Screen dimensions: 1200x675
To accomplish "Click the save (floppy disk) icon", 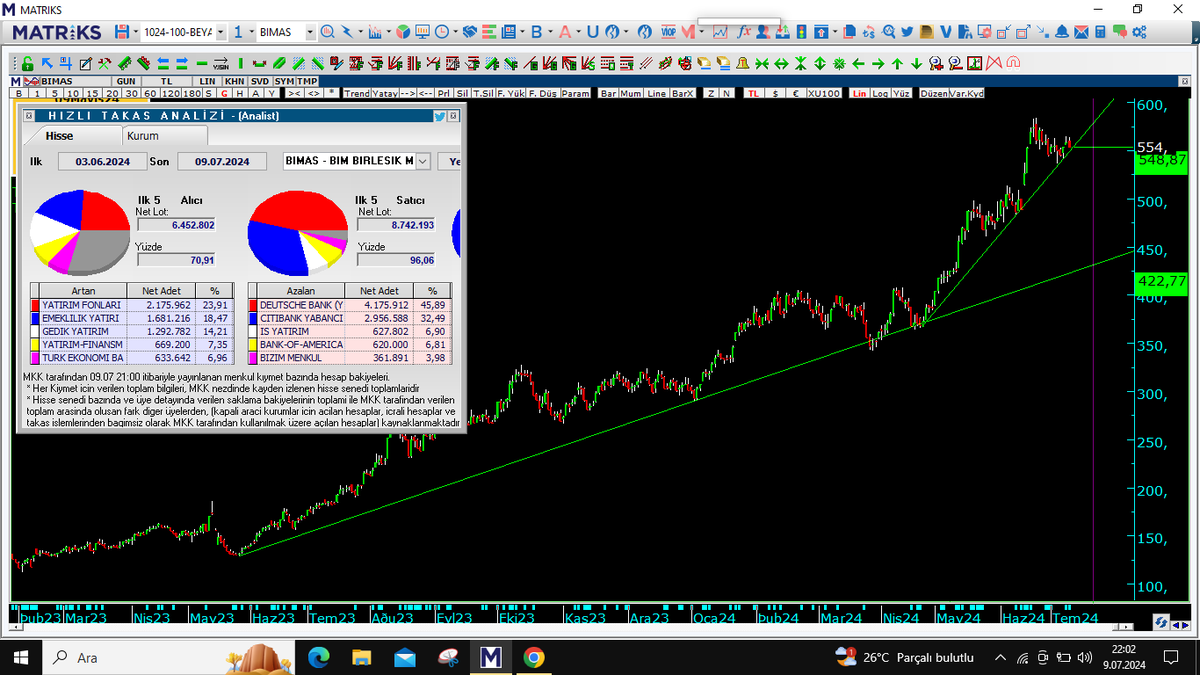I will [x=121, y=32].
